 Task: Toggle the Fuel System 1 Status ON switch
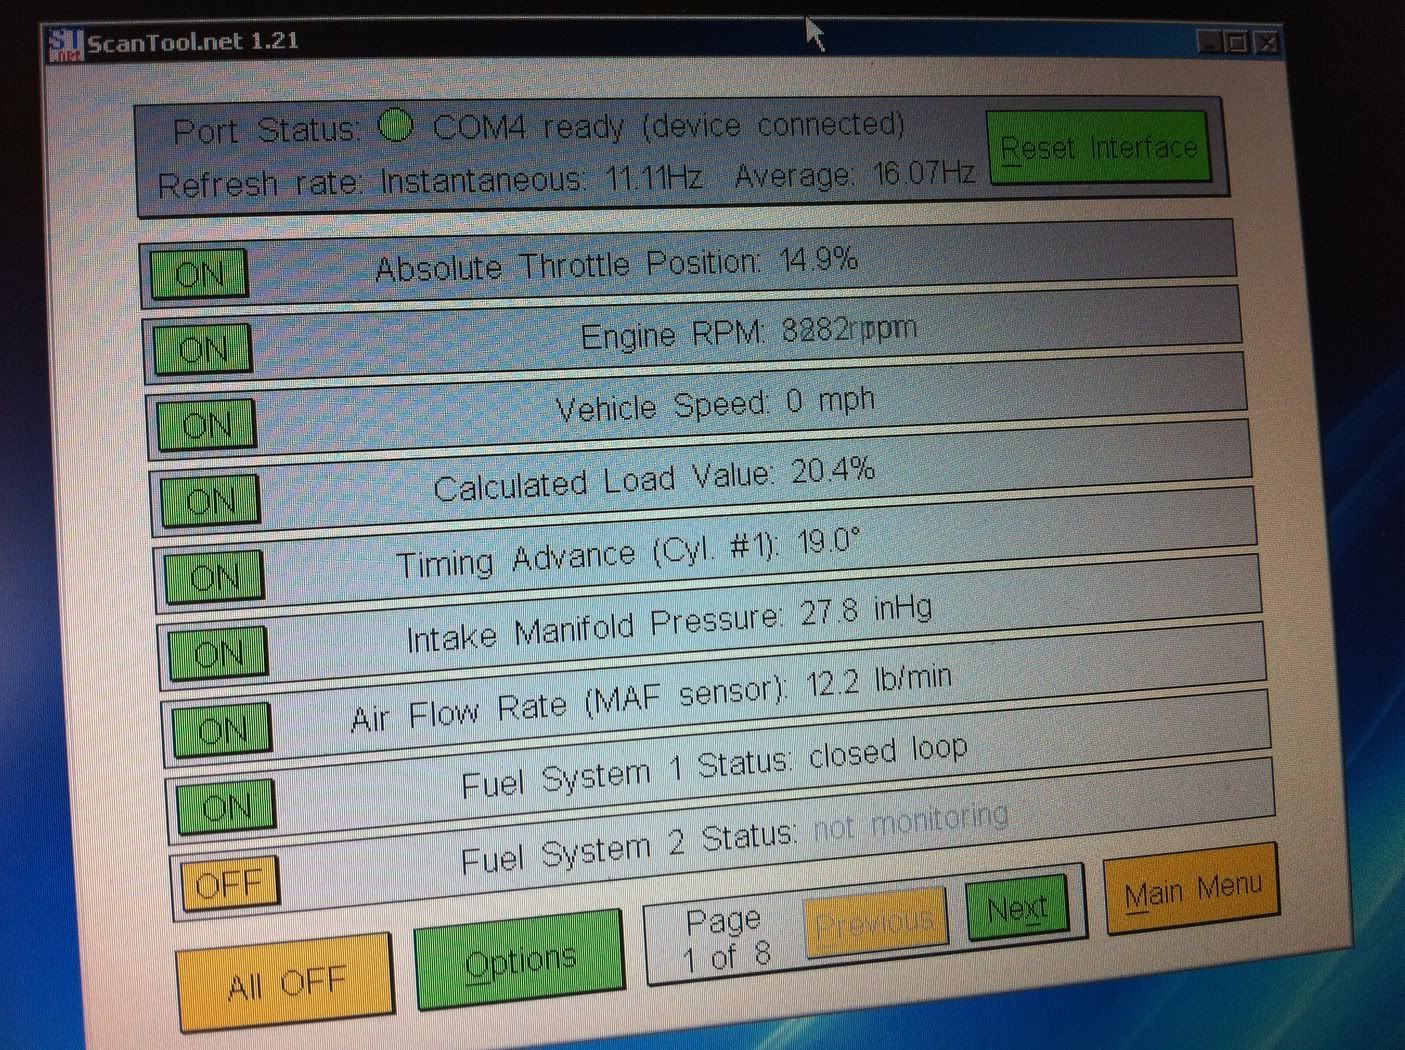click(x=226, y=806)
